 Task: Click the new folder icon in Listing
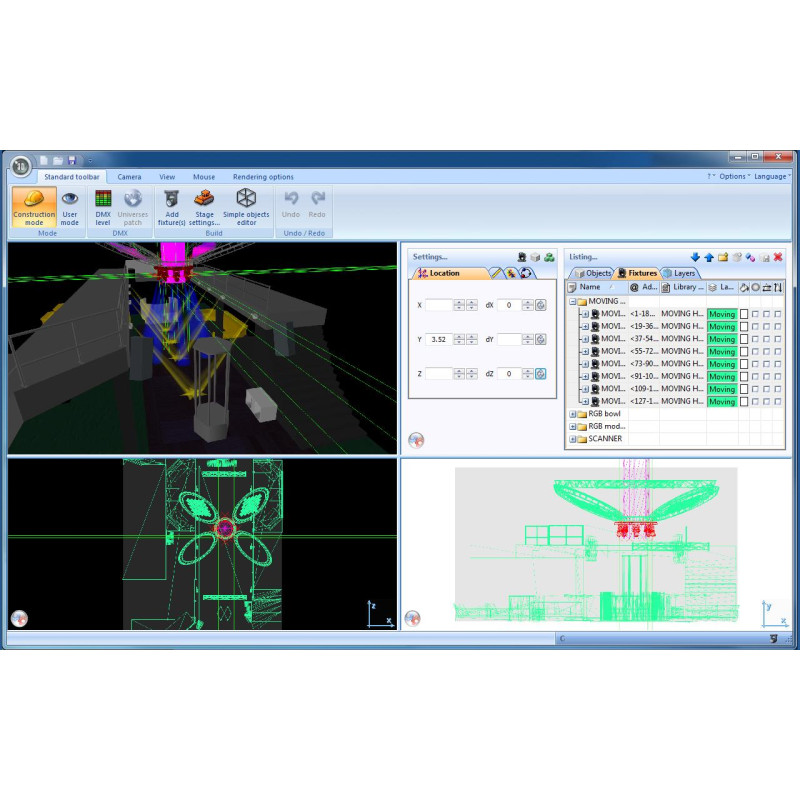pos(722,257)
